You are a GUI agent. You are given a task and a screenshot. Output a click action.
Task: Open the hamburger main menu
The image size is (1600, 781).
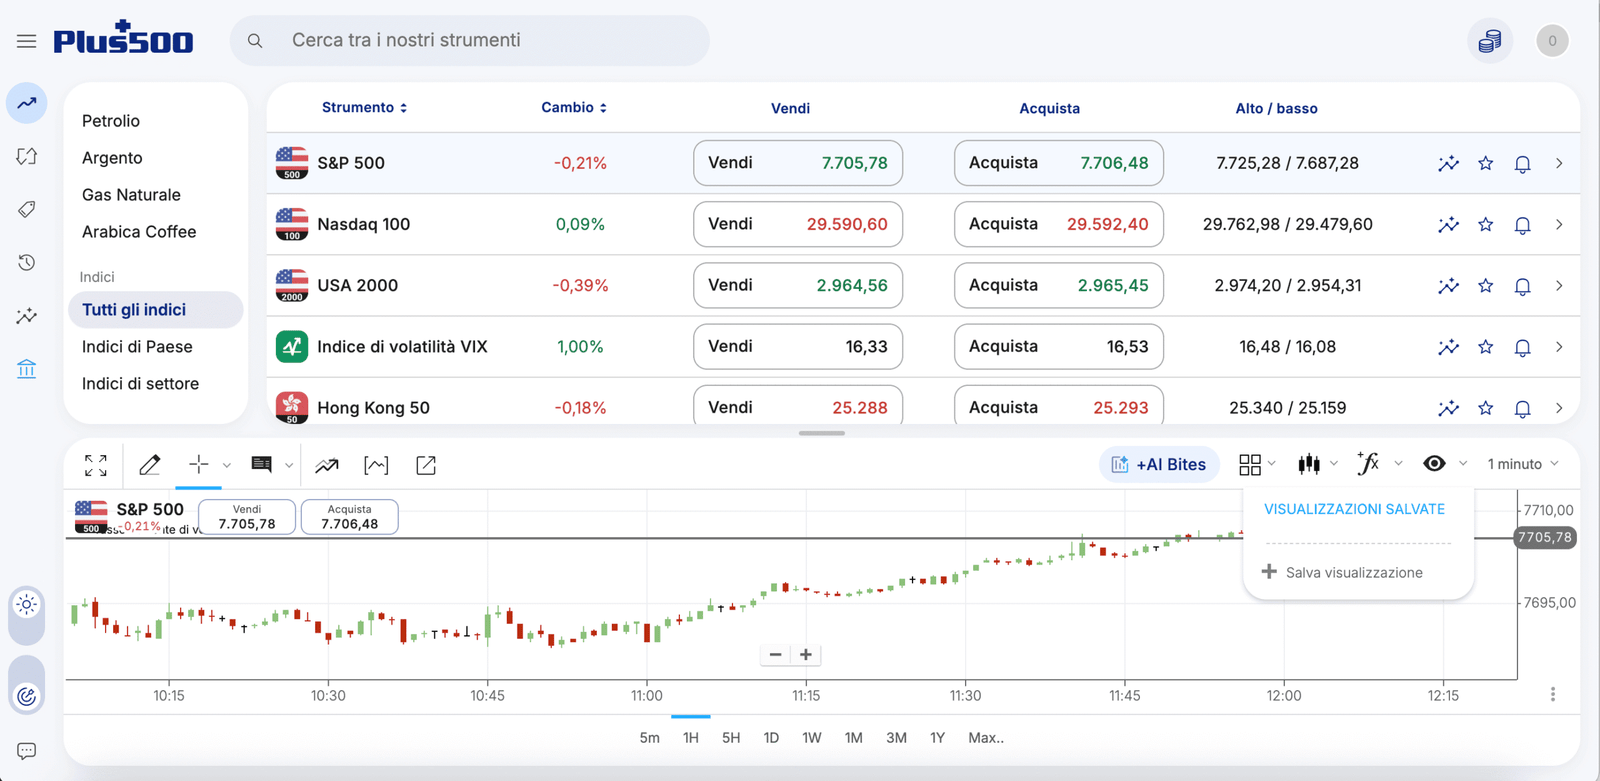tap(26, 41)
